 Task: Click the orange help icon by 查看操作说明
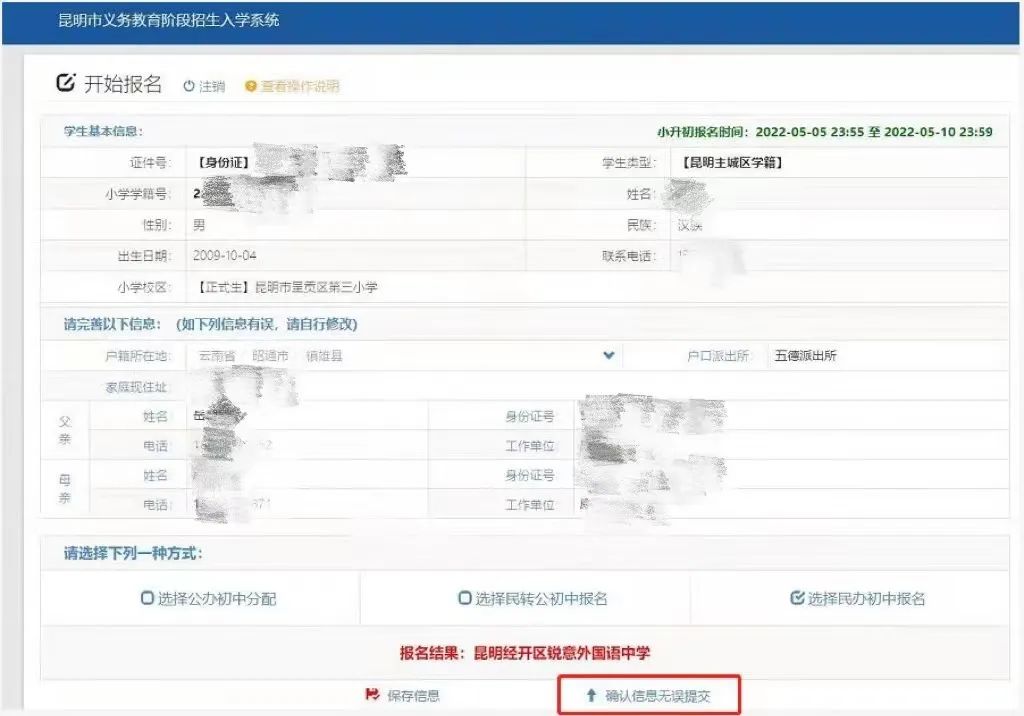point(250,86)
